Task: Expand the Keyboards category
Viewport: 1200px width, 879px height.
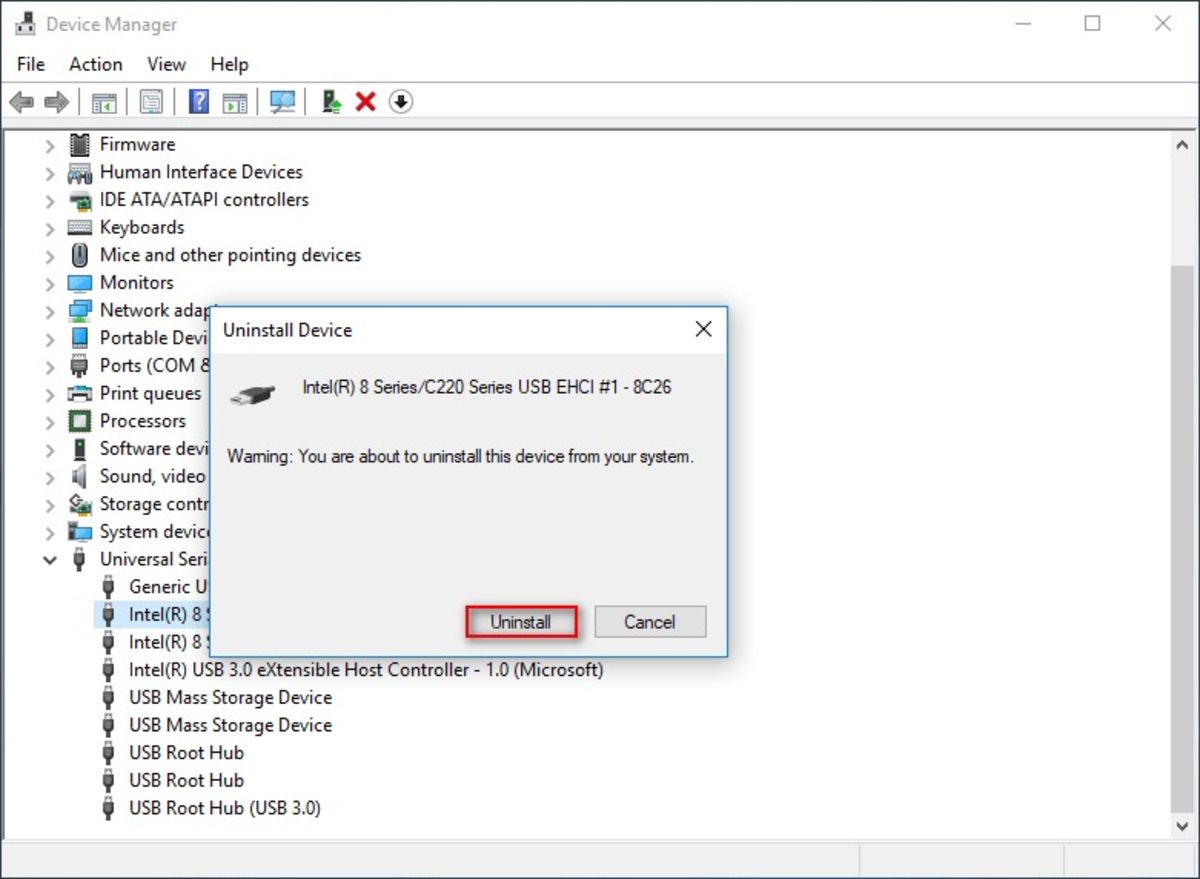Action: click(x=50, y=228)
